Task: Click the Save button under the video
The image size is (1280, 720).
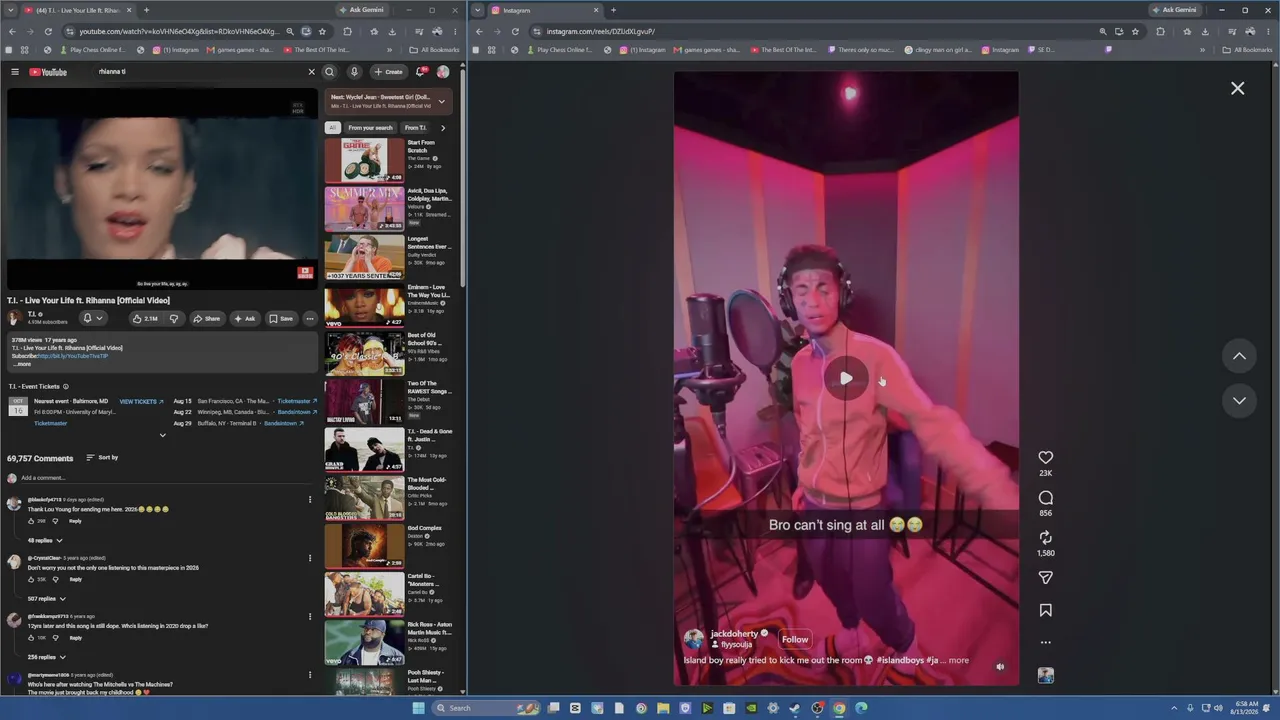Action: (x=281, y=319)
